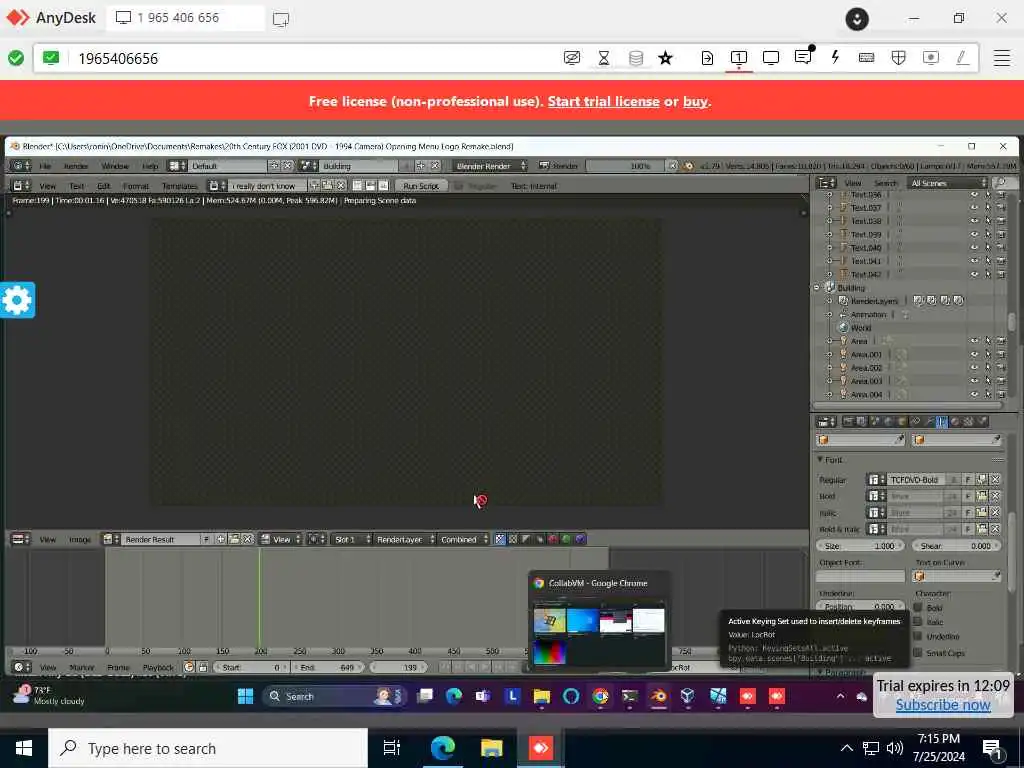Expand the Text.037 tree node

click(x=830, y=208)
